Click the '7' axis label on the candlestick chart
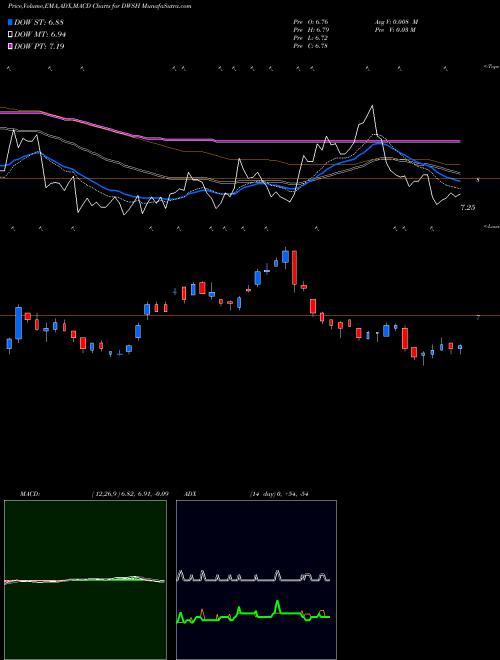The height and width of the screenshot is (660, 500). coord(478,318)
